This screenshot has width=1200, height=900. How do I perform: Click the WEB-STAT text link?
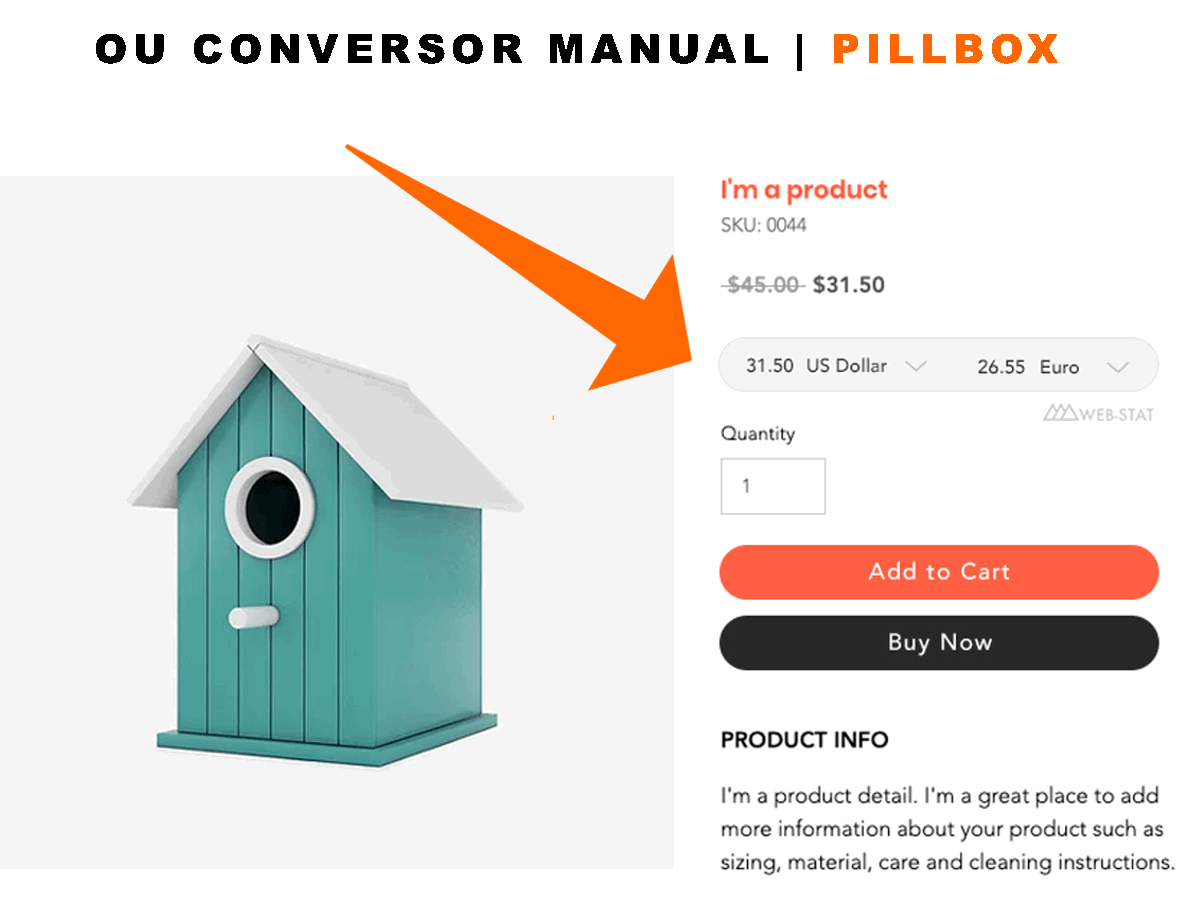pos(1116,414)
